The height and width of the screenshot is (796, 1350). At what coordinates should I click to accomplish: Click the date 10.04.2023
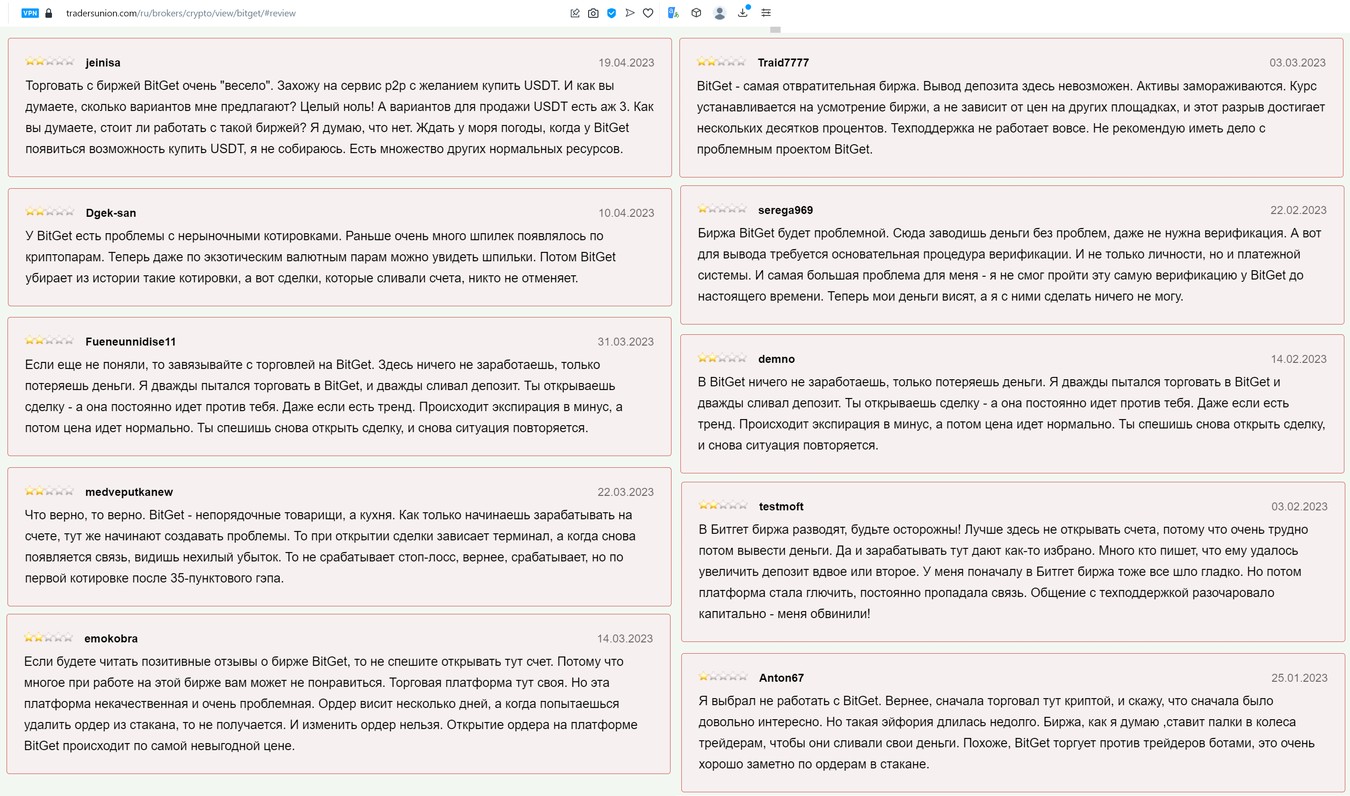(x=626, y=213)
